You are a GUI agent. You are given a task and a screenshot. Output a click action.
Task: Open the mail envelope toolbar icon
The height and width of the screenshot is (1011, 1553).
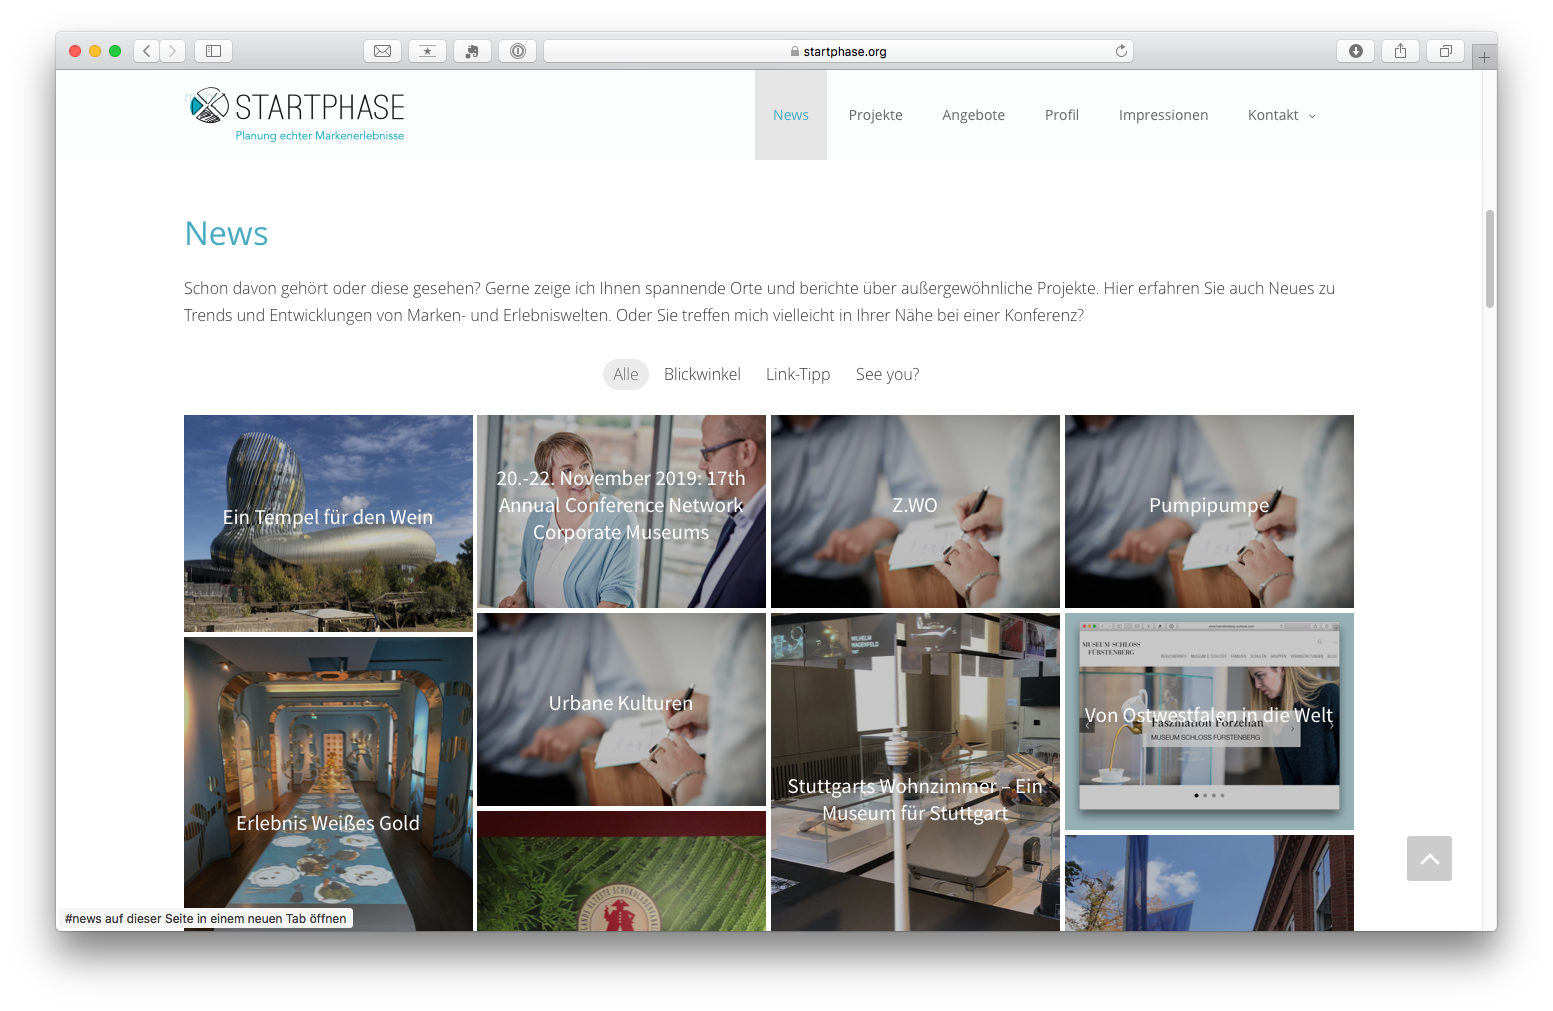(x=382, y=51)
